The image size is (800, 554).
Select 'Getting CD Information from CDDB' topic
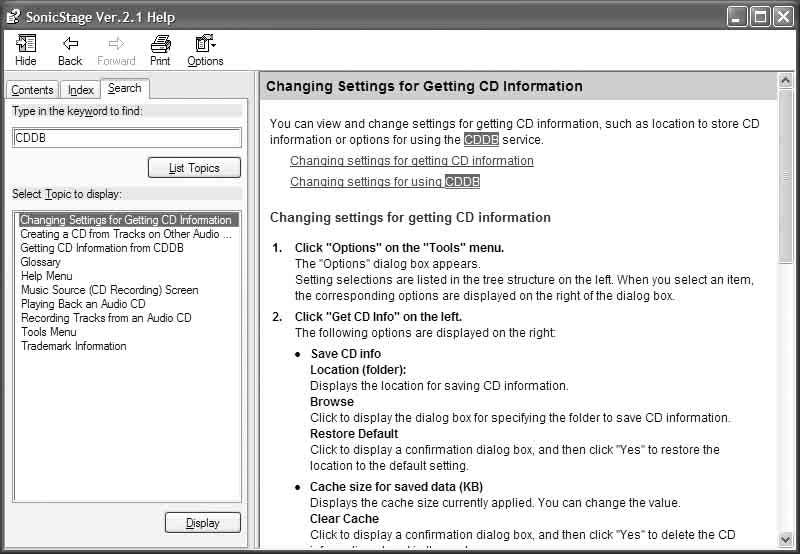tap(102, 248)
